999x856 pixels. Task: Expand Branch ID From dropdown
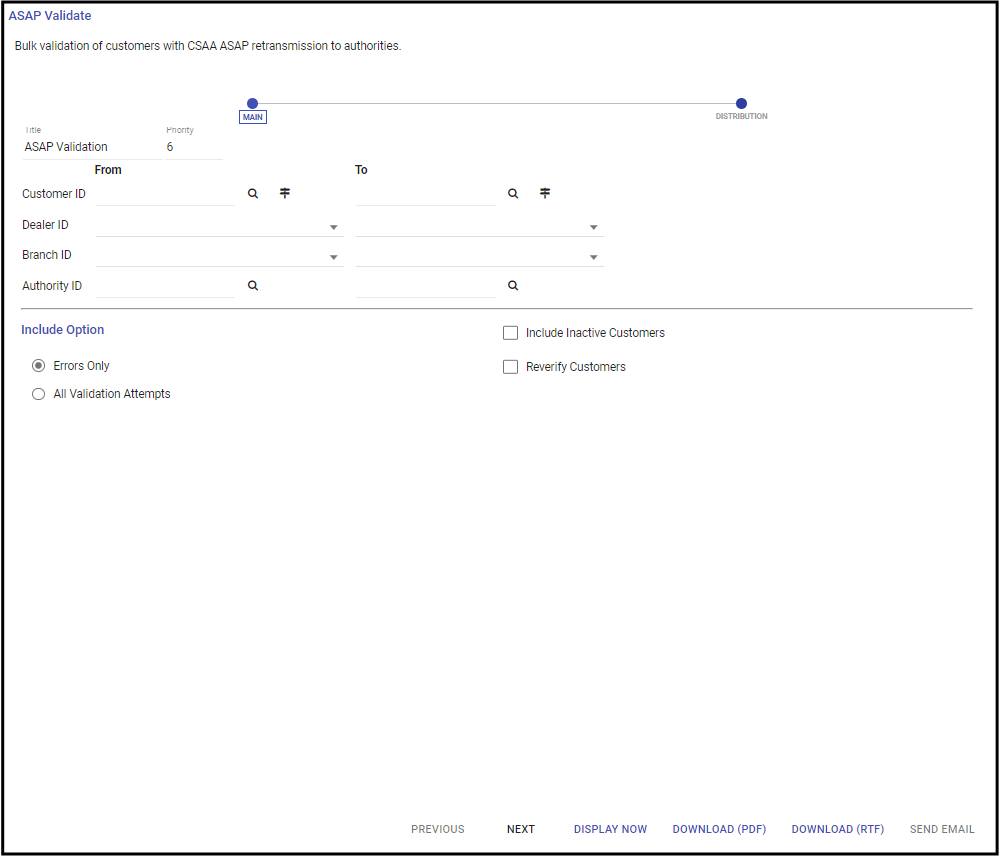[x=333, y=257]
